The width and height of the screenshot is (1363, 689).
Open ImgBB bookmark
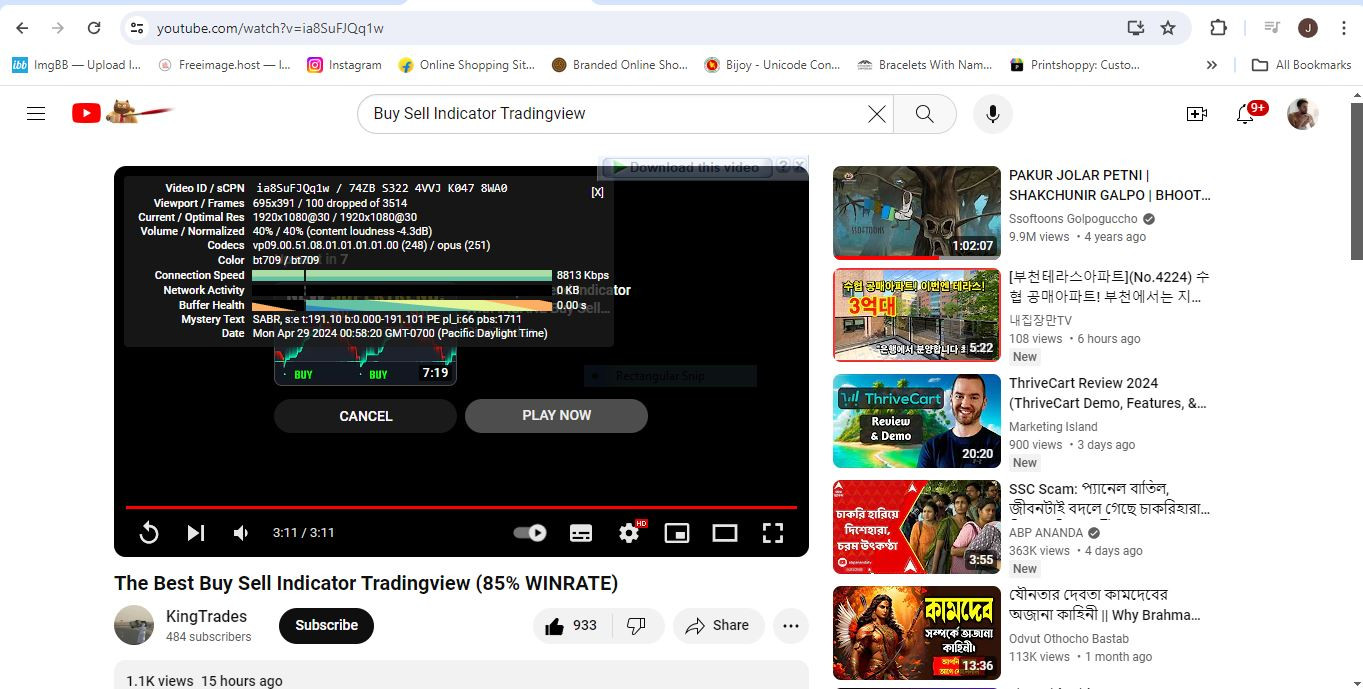click(x=76, y=65)
